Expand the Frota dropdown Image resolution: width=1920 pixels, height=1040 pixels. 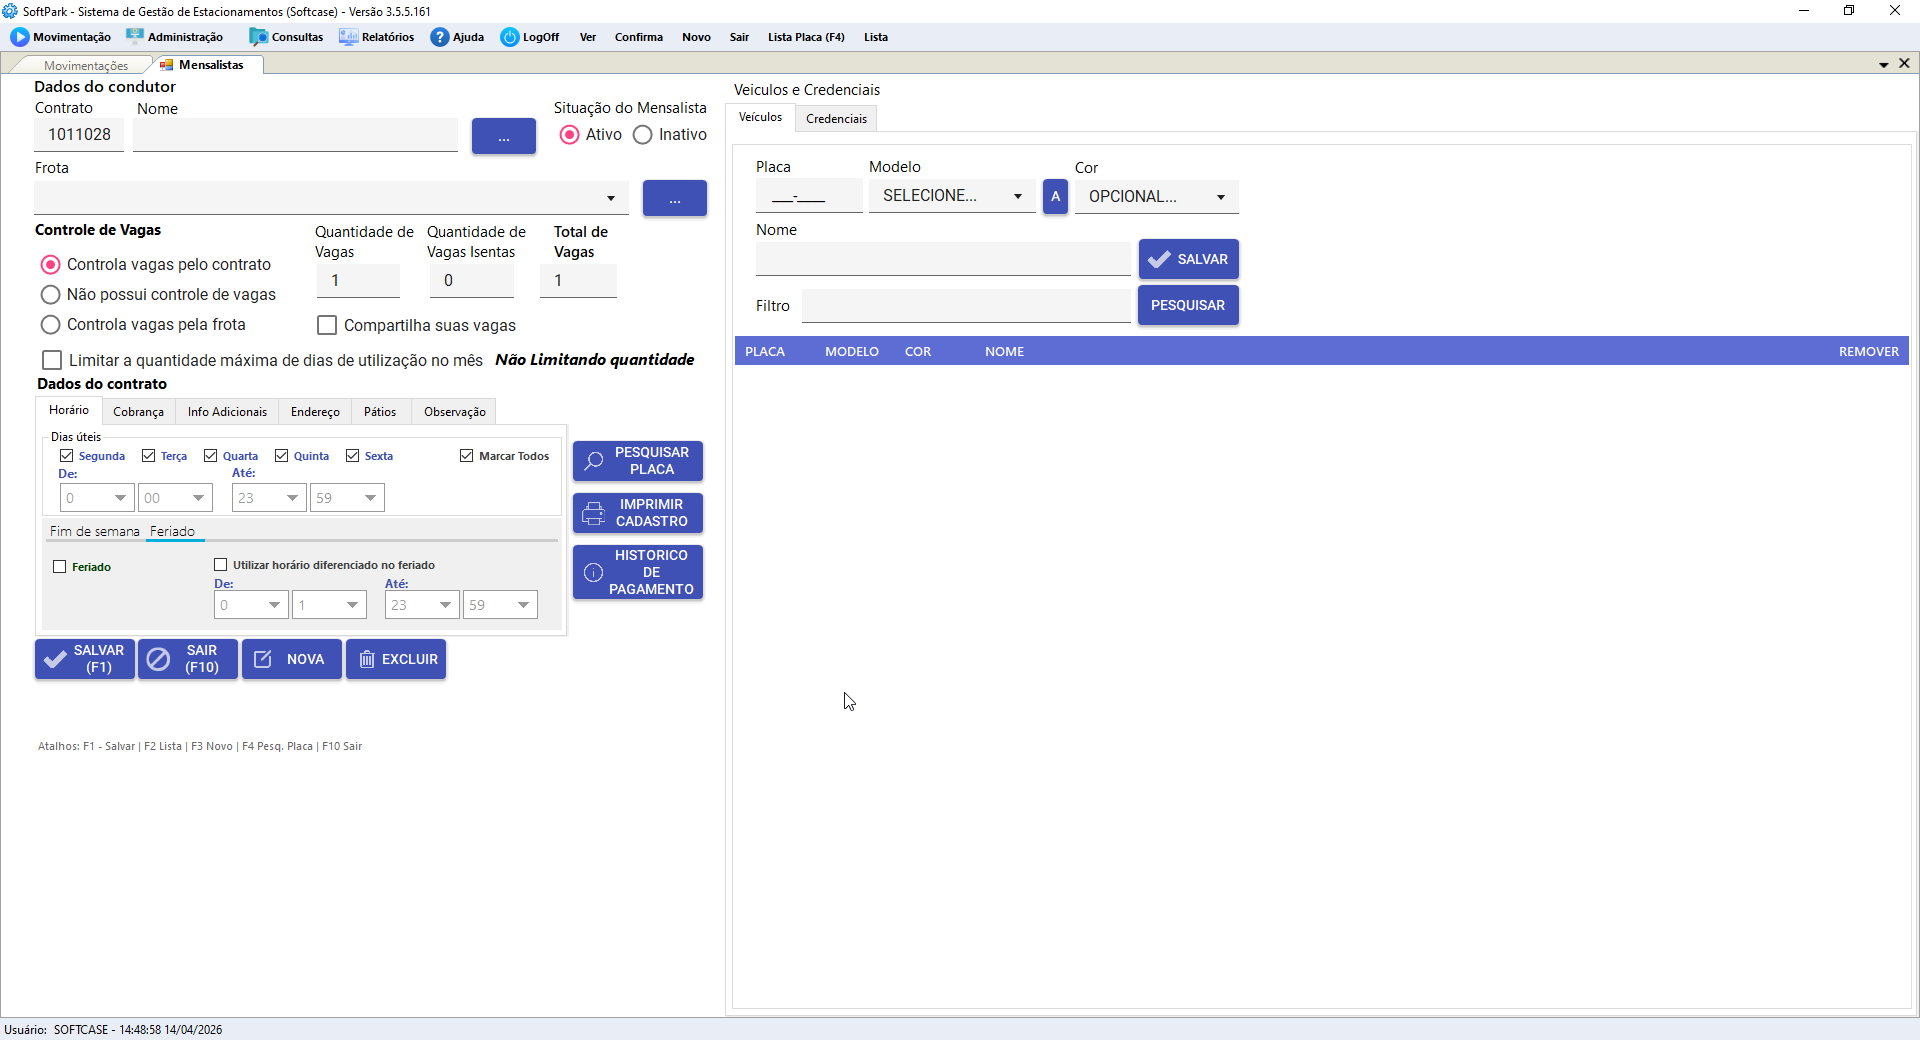(x=611, y=198)
